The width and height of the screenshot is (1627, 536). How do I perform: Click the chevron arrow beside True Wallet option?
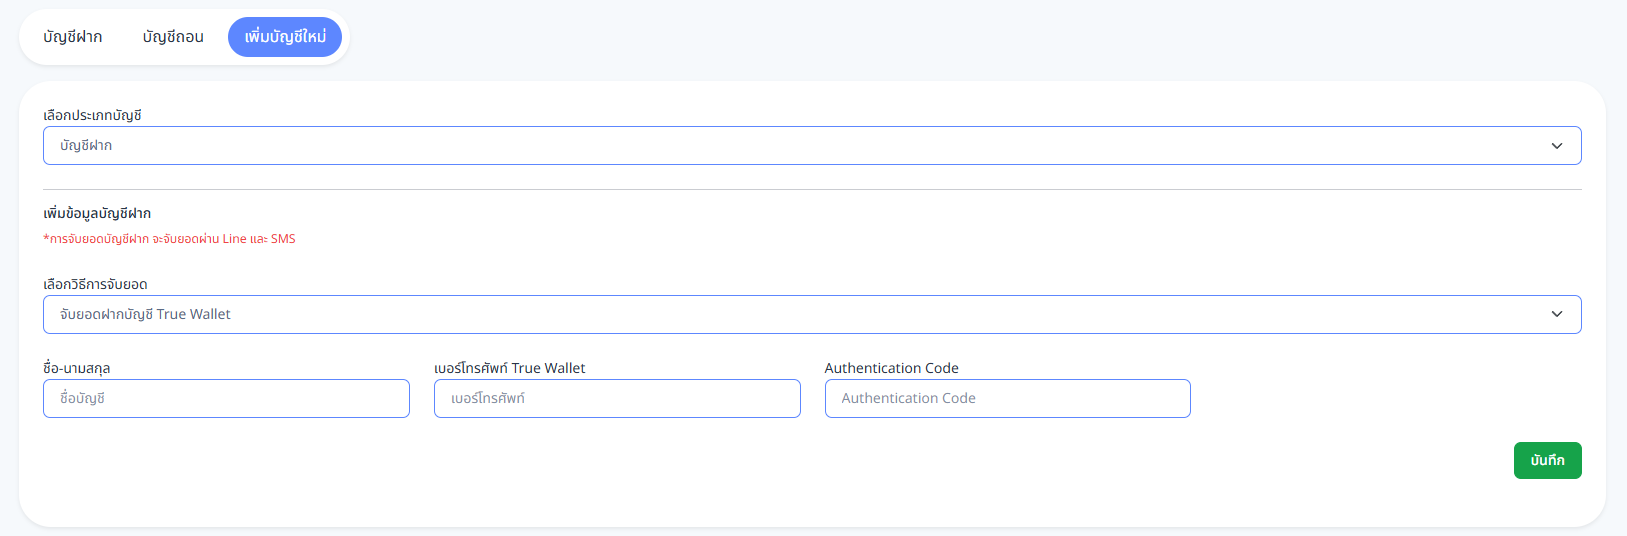coord(1556,314)
